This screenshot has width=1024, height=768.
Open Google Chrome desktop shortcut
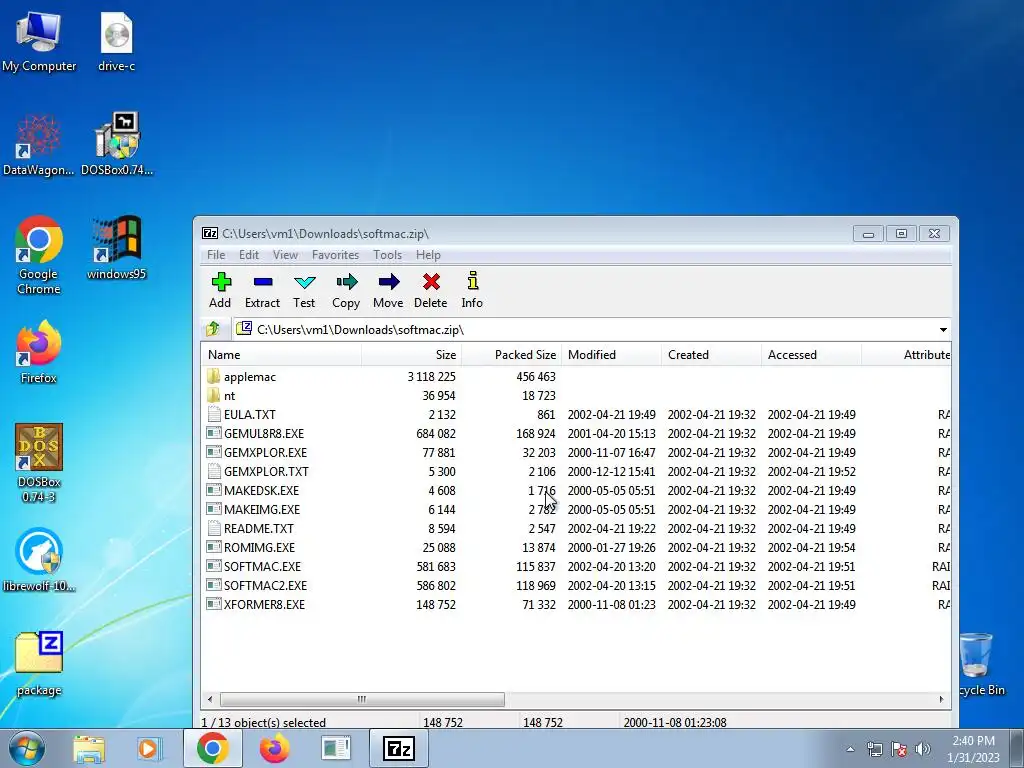39,255
